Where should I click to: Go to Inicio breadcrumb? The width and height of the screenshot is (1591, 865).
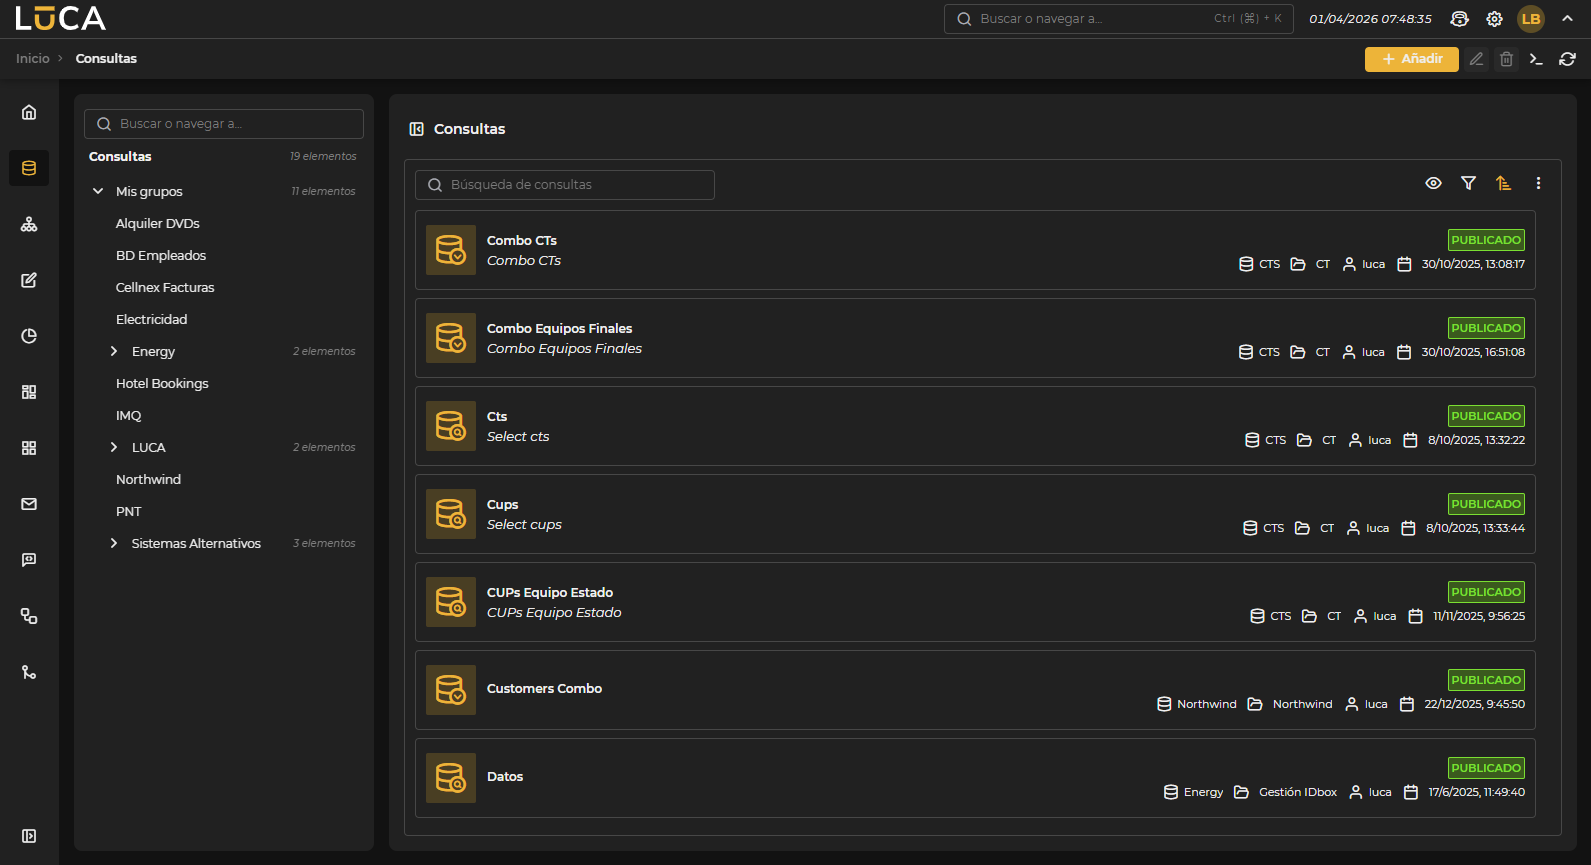coord(32,59)
